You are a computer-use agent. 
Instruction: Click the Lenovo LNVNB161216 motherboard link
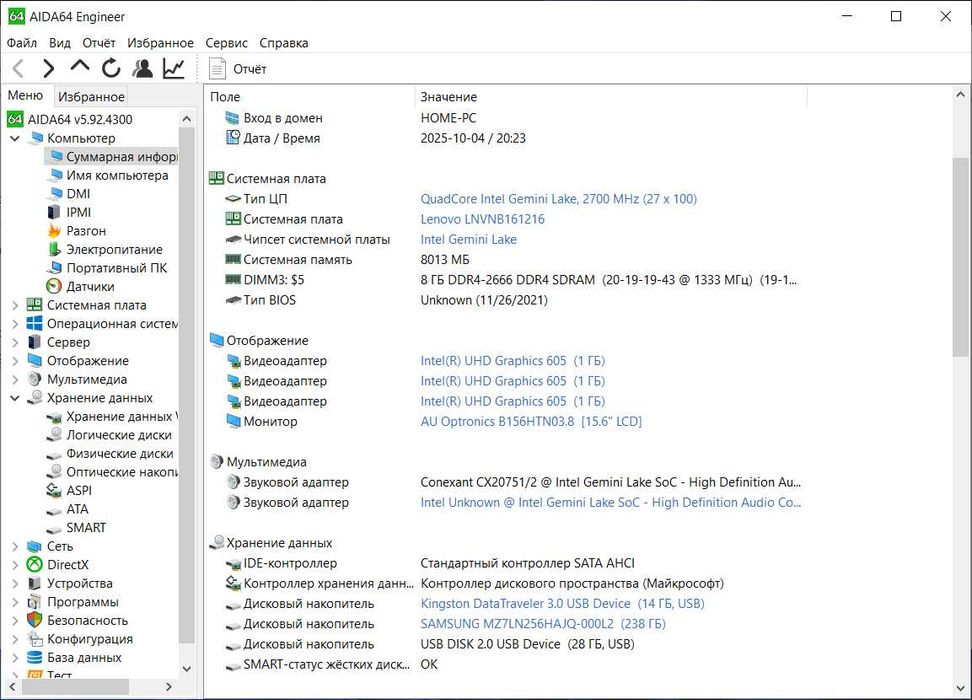(482, 219)
